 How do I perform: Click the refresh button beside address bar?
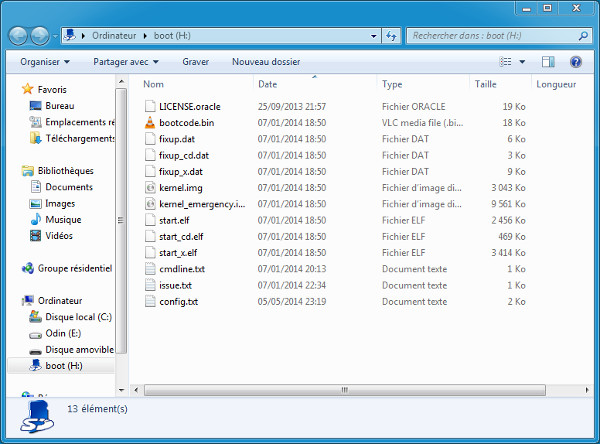point(393,36)
